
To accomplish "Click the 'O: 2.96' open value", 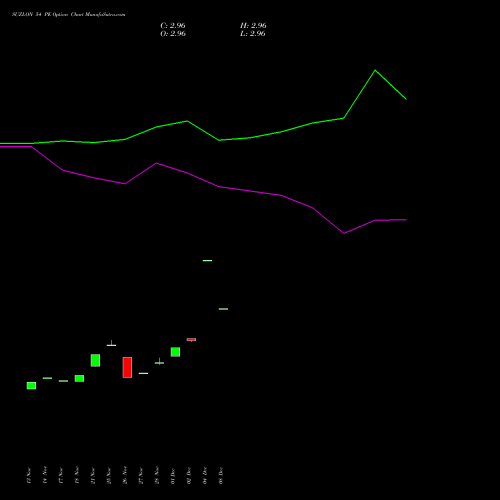I will click(173, 33).
